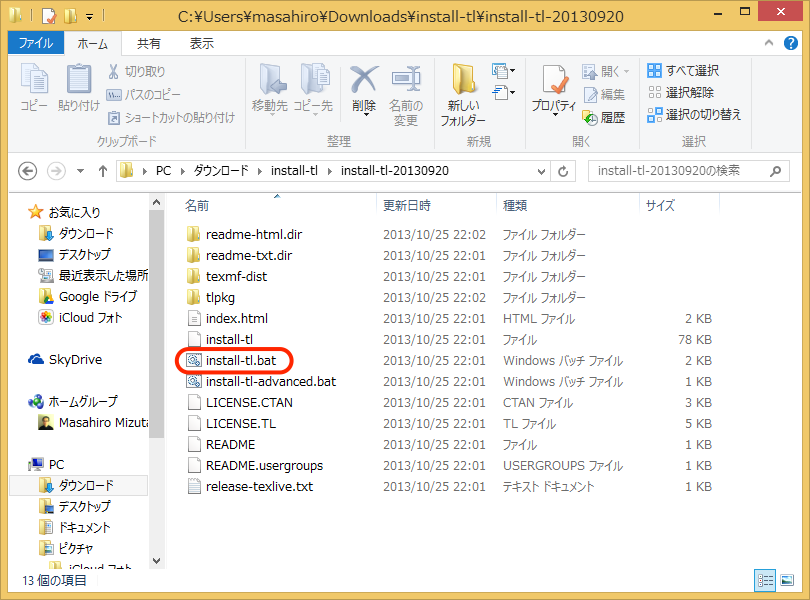
Task: Open the Move to (移動先) dropdown
Action: pyautogui.click(x=270, y=94)
